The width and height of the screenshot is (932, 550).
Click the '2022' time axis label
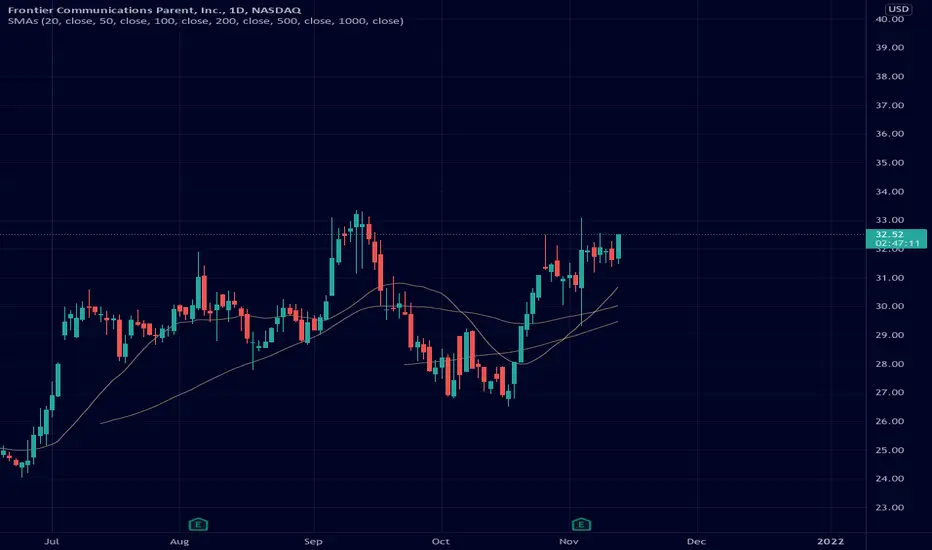click(830, 541)
